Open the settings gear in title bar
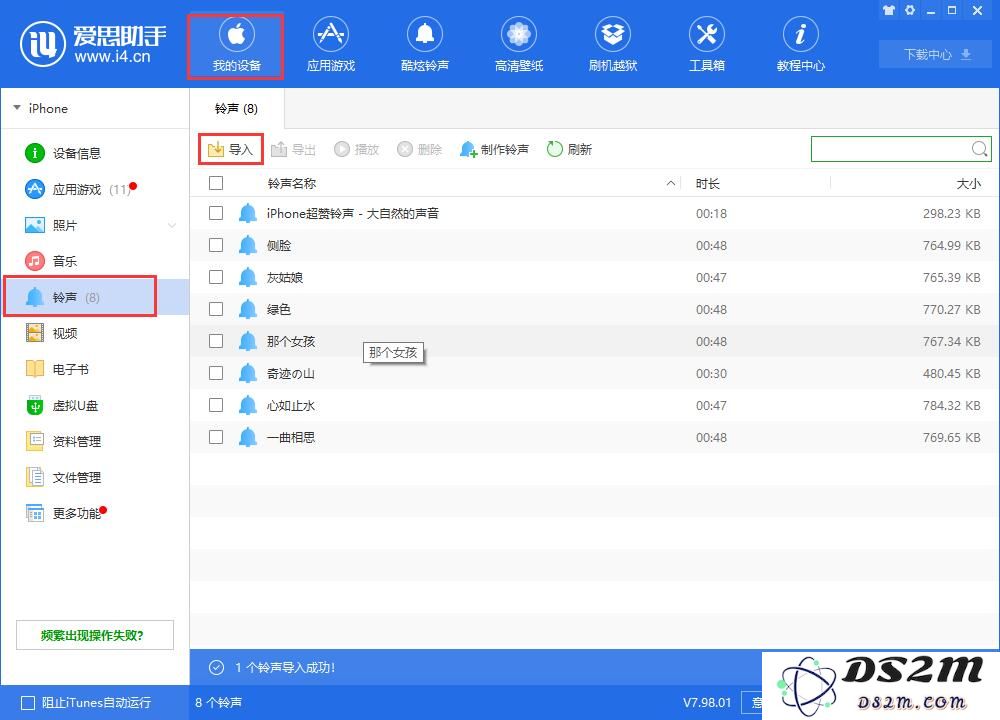The height and width of the screenshot is (720, 1000). pyautogui.click(x=909, y=10)
